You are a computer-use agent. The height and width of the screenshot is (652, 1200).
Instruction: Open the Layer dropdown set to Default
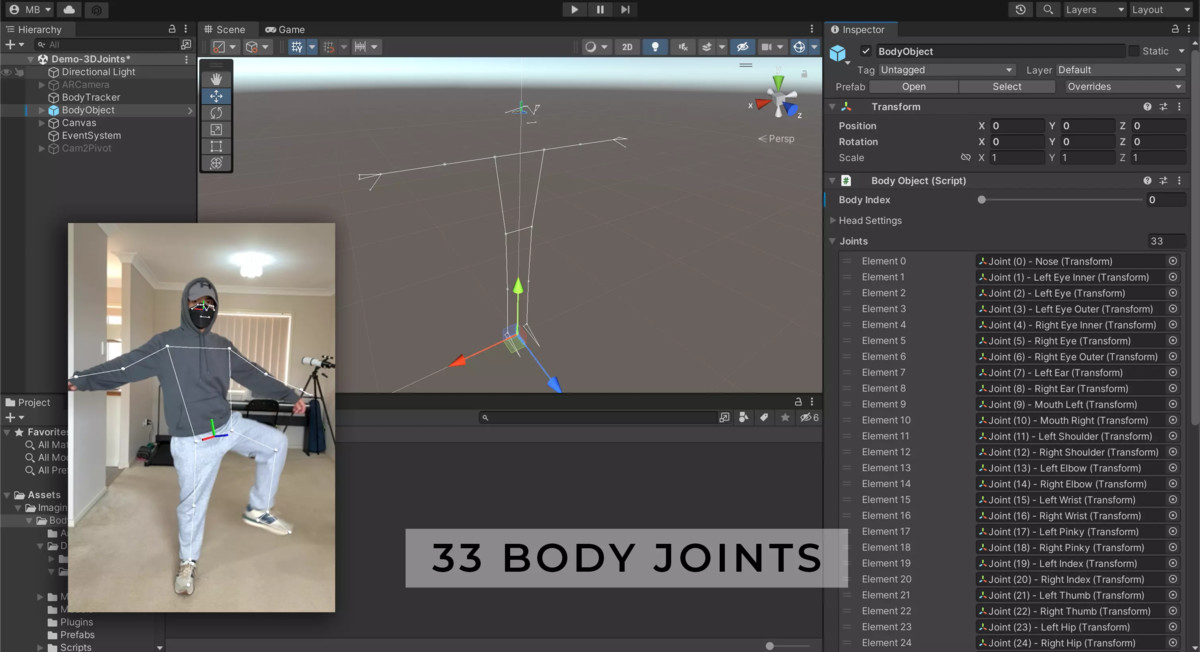pyautogui.click(x=1120, y=70)
